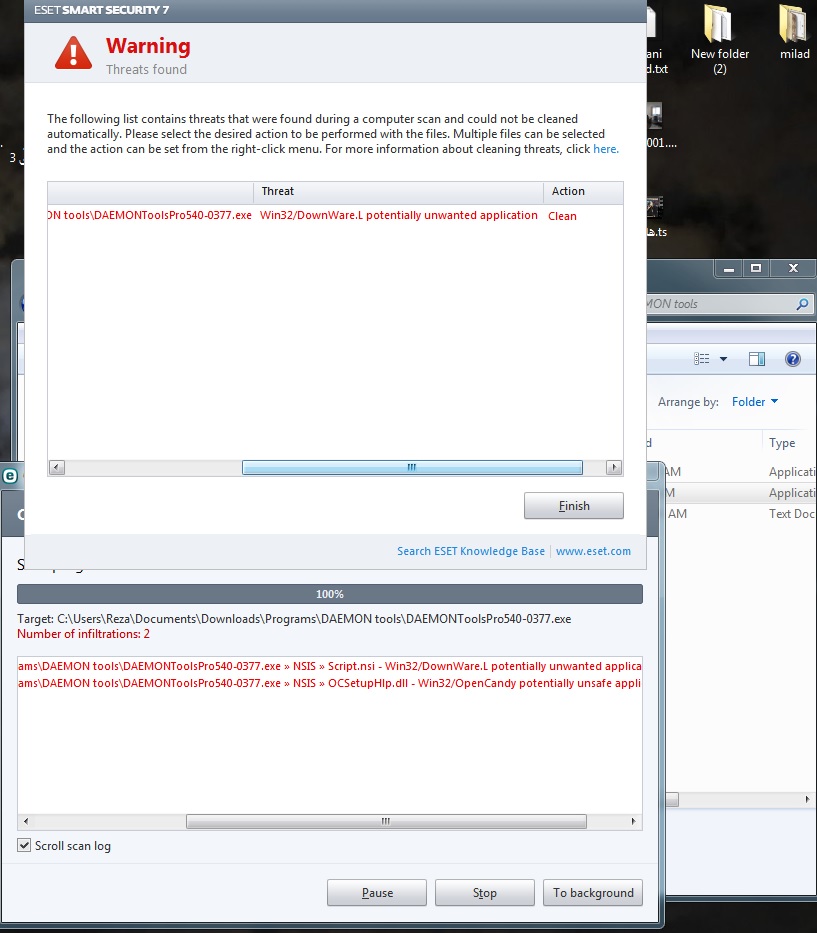Click the ESET logo icon behind the warning dialog
817x933 pixels.
[6, 476]
